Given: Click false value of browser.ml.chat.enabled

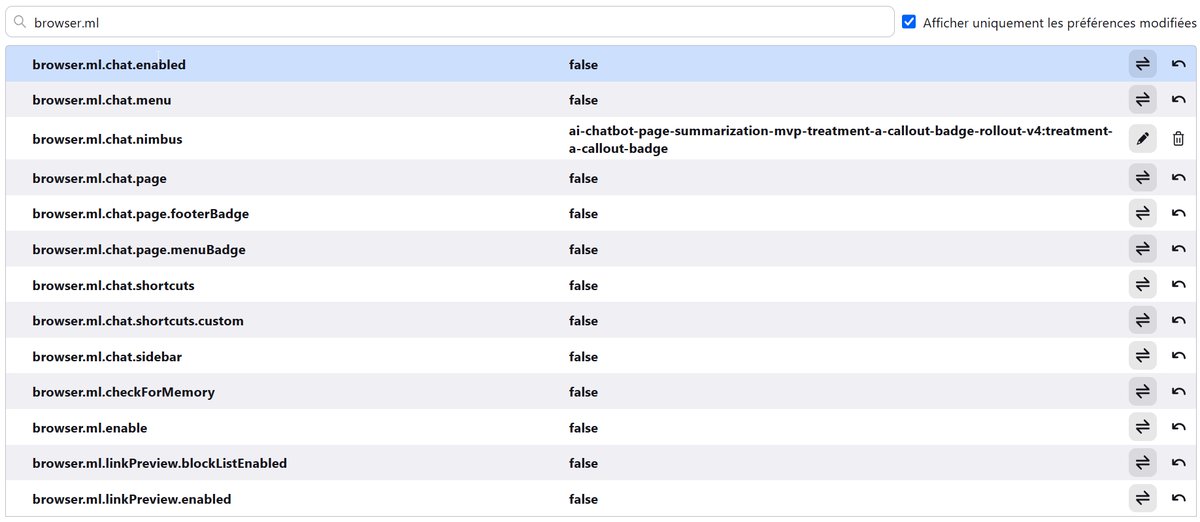Looking at the screenshot, I should pos(583,65).
